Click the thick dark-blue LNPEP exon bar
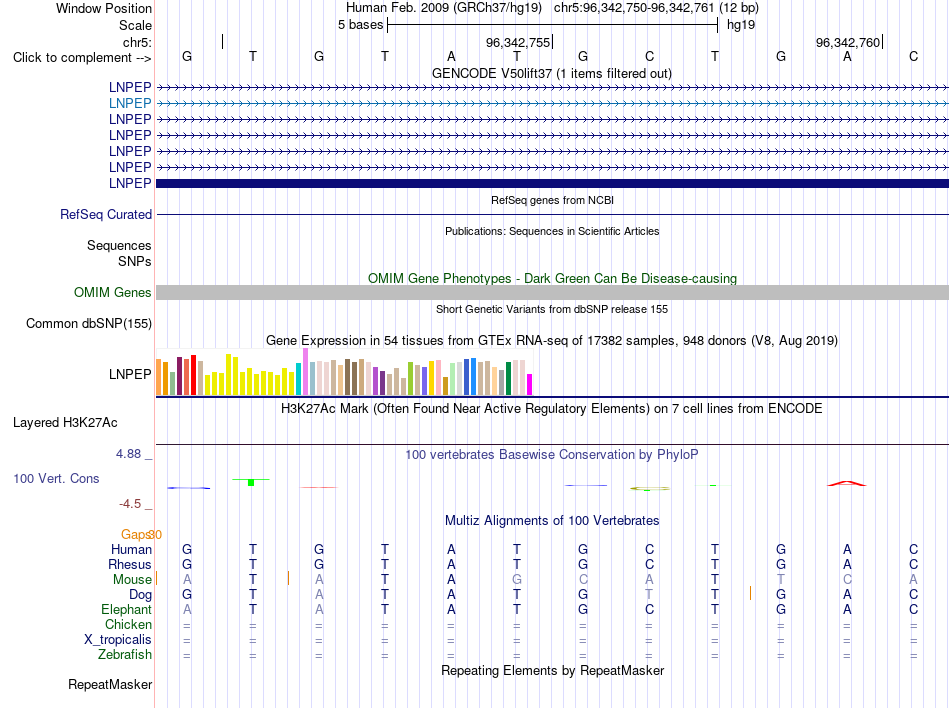This screenshot has width=950, height=708. pos(552,184)
